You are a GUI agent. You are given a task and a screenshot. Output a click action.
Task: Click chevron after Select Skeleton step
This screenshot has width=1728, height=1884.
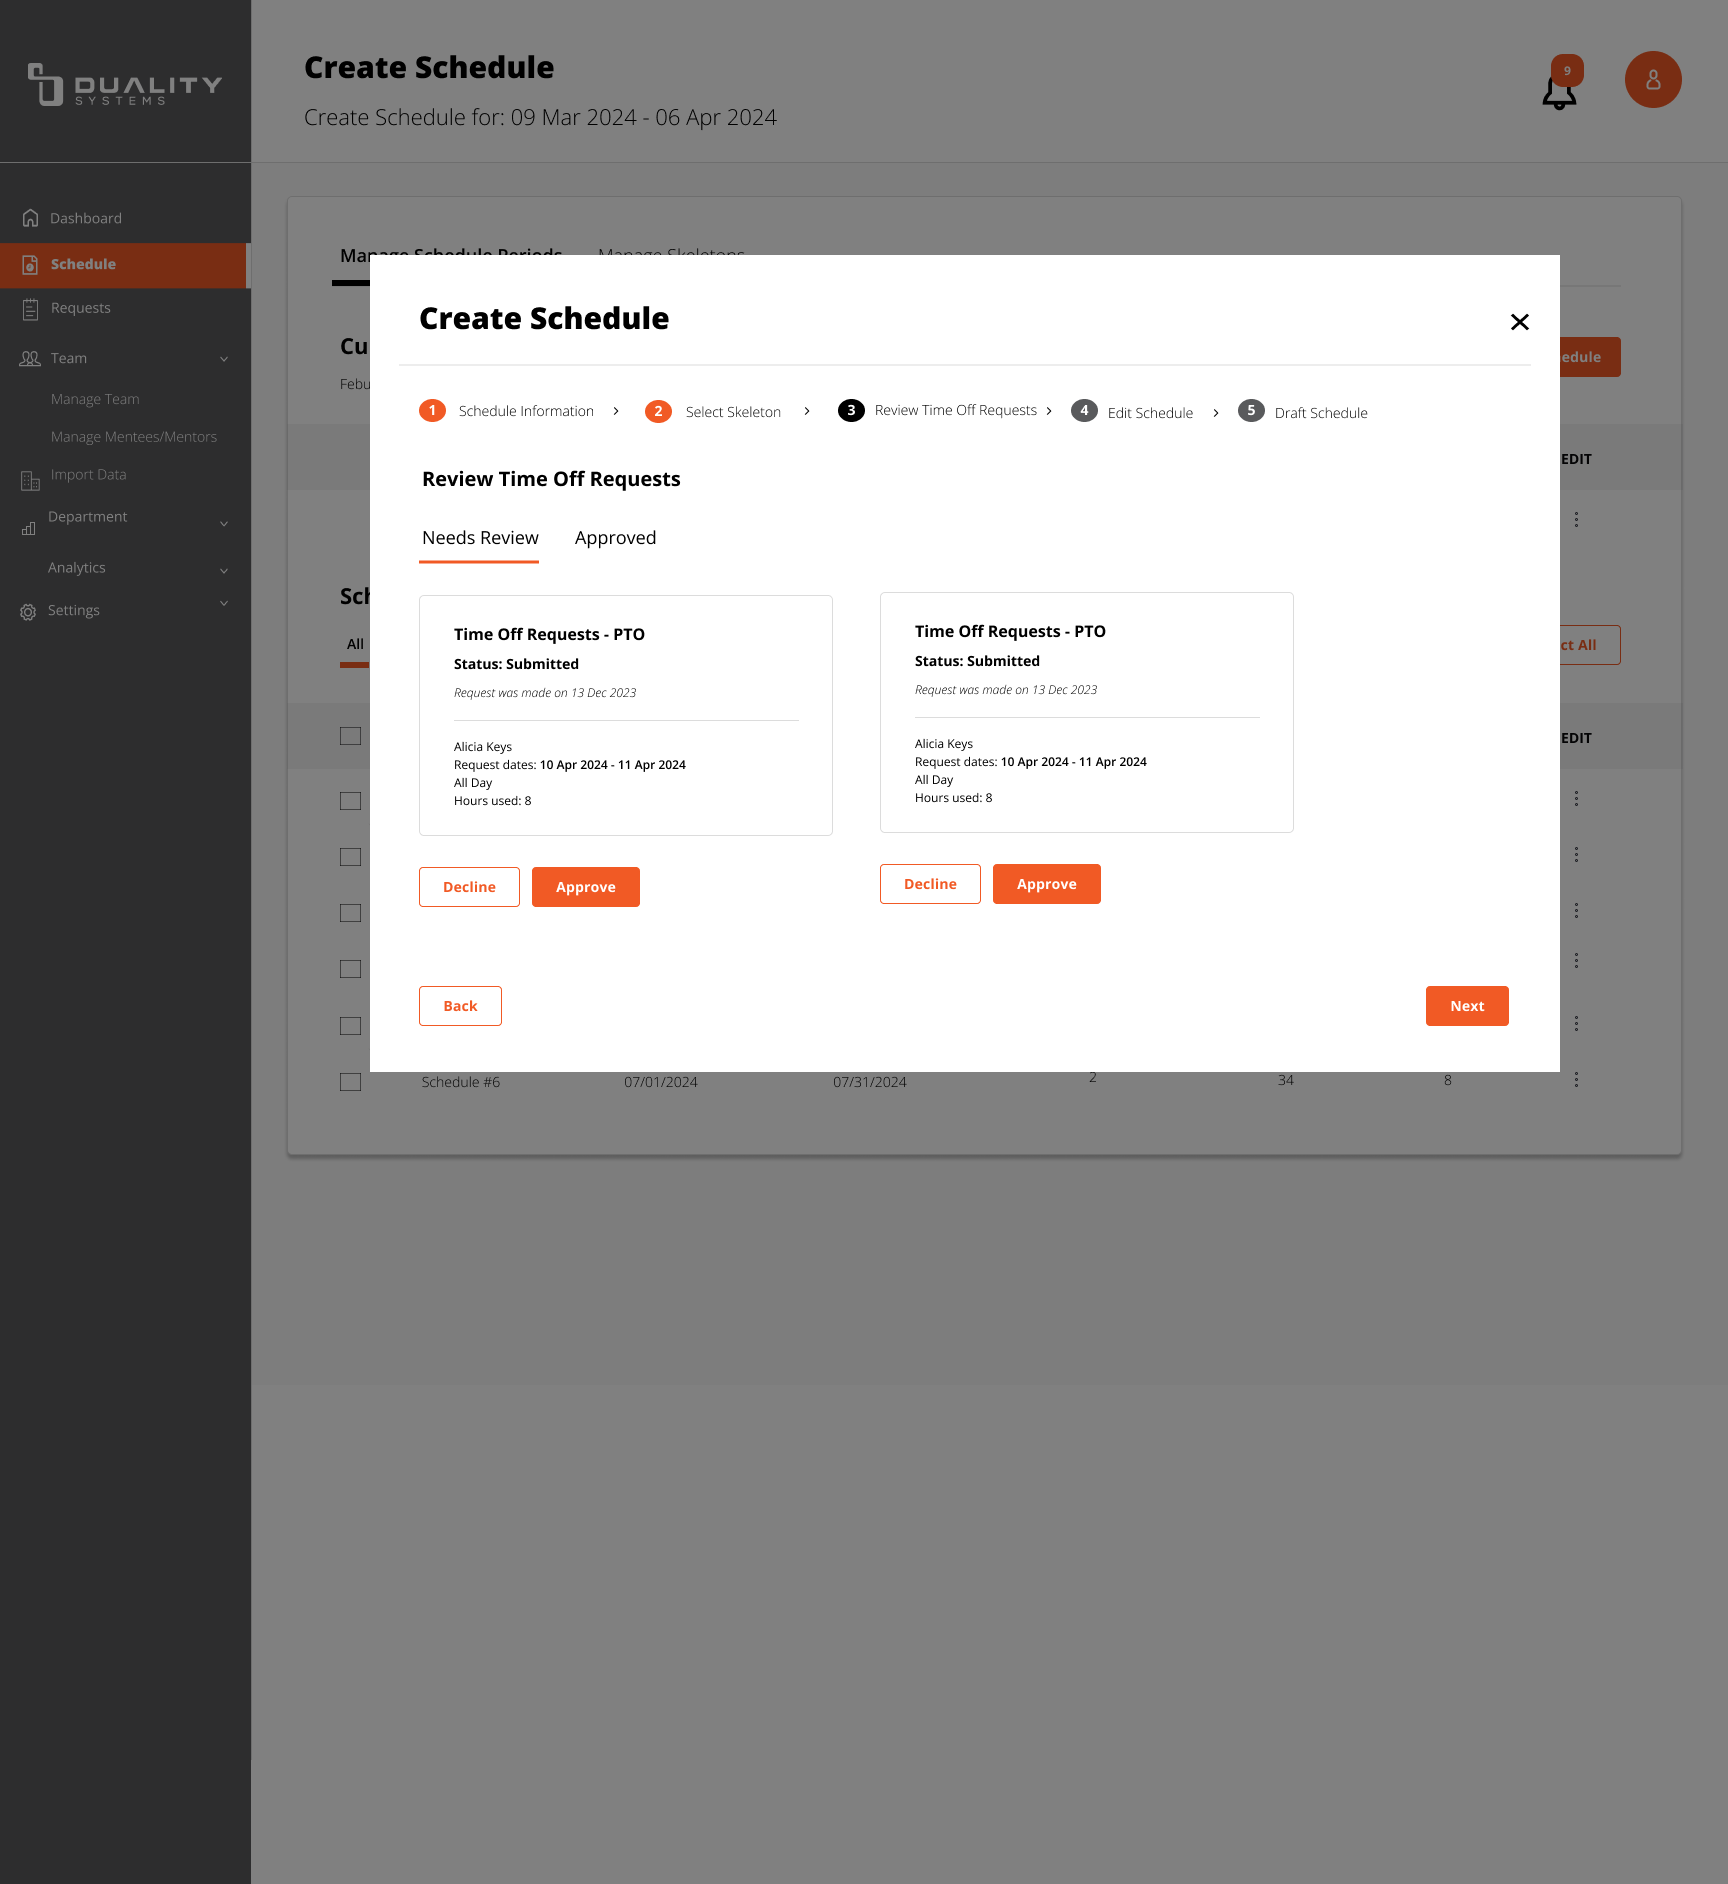(x=807, y=411)
